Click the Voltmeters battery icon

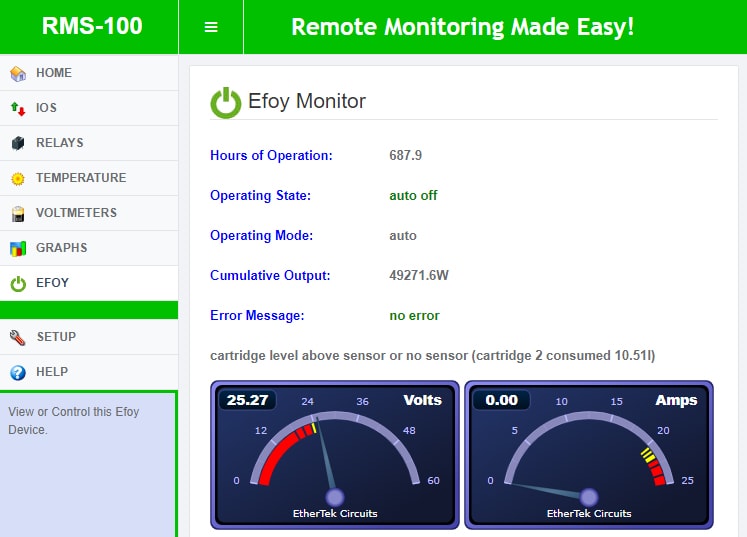(18, 213)
